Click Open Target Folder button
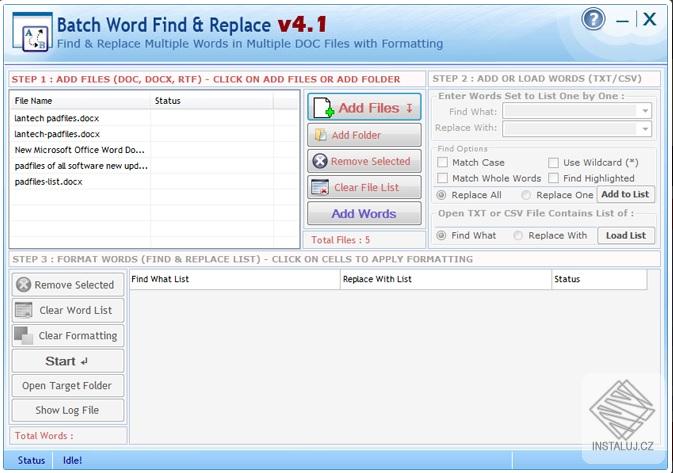This screenshot has width=673, height=473. pyautogui.click(x=68, y=385)
